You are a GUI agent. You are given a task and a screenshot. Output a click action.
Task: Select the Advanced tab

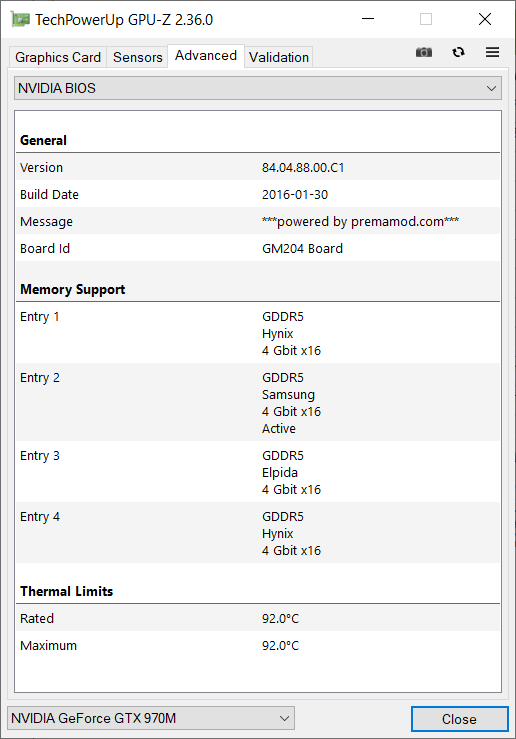click(206, 56)
